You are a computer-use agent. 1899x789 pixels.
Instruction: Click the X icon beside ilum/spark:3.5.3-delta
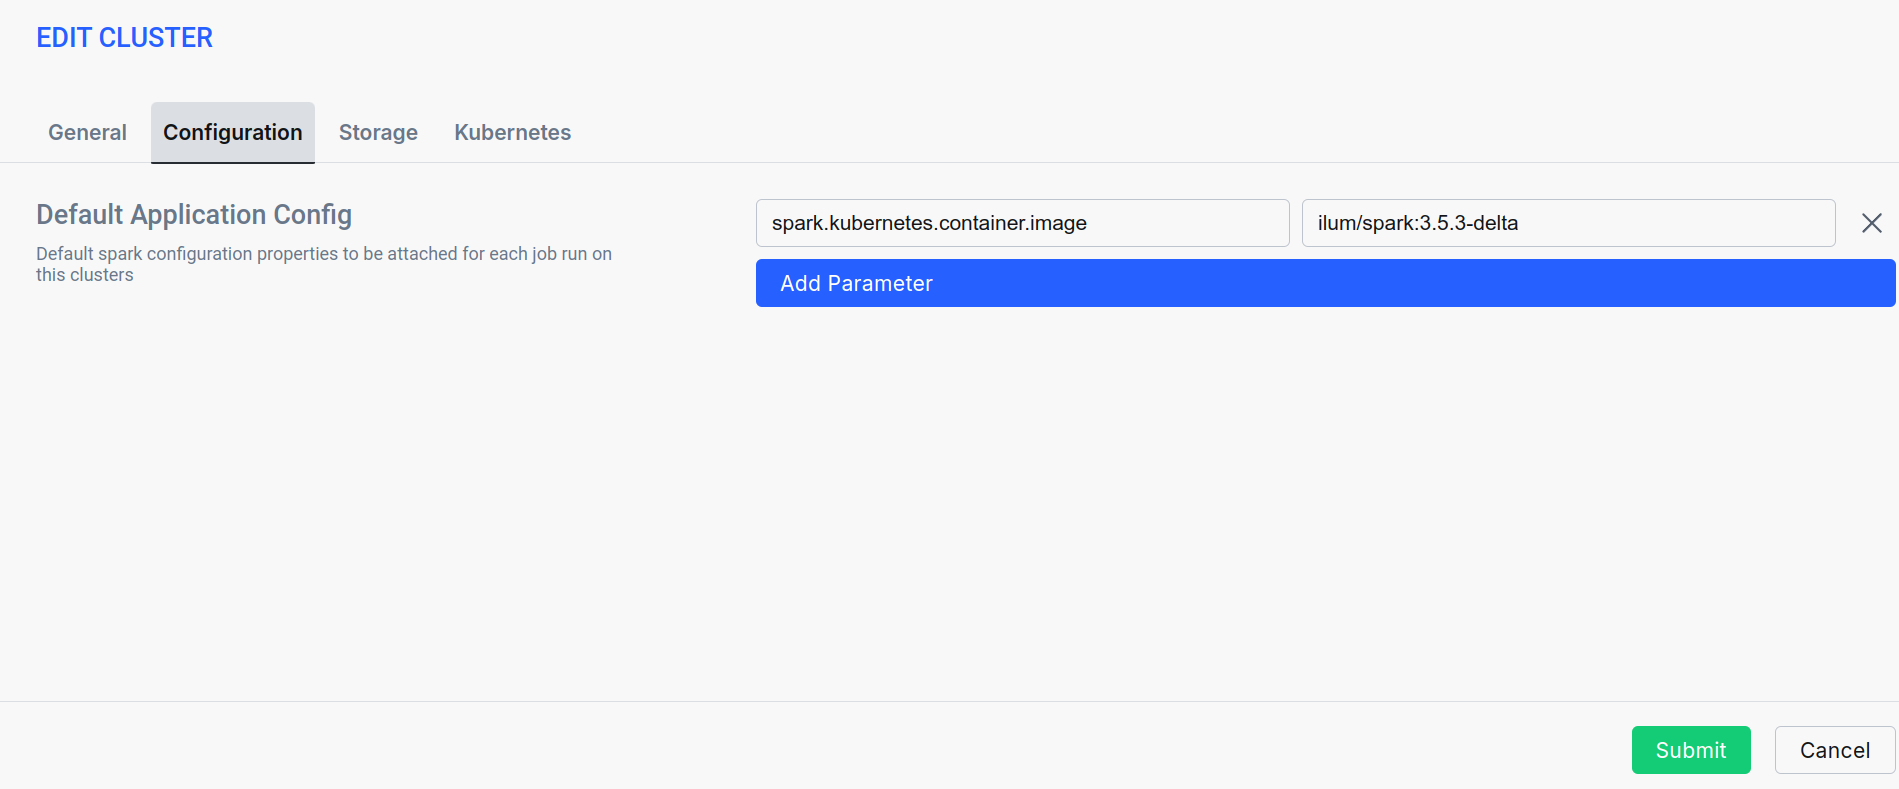tap(1871, 223)
